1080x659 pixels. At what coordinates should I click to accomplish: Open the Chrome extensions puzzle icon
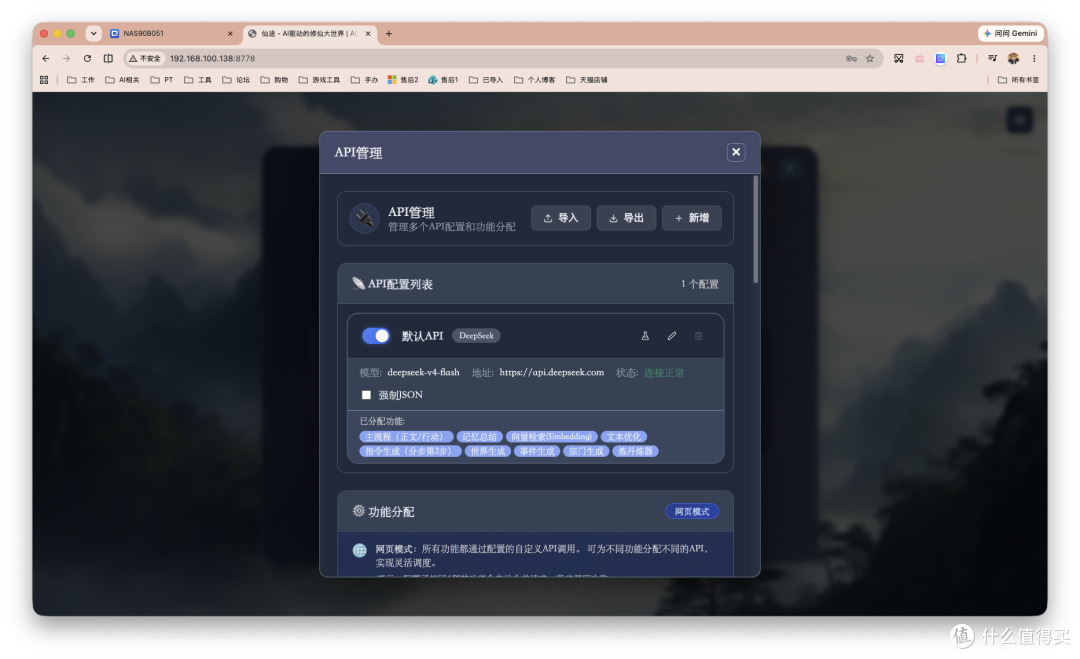pos(962,59)
